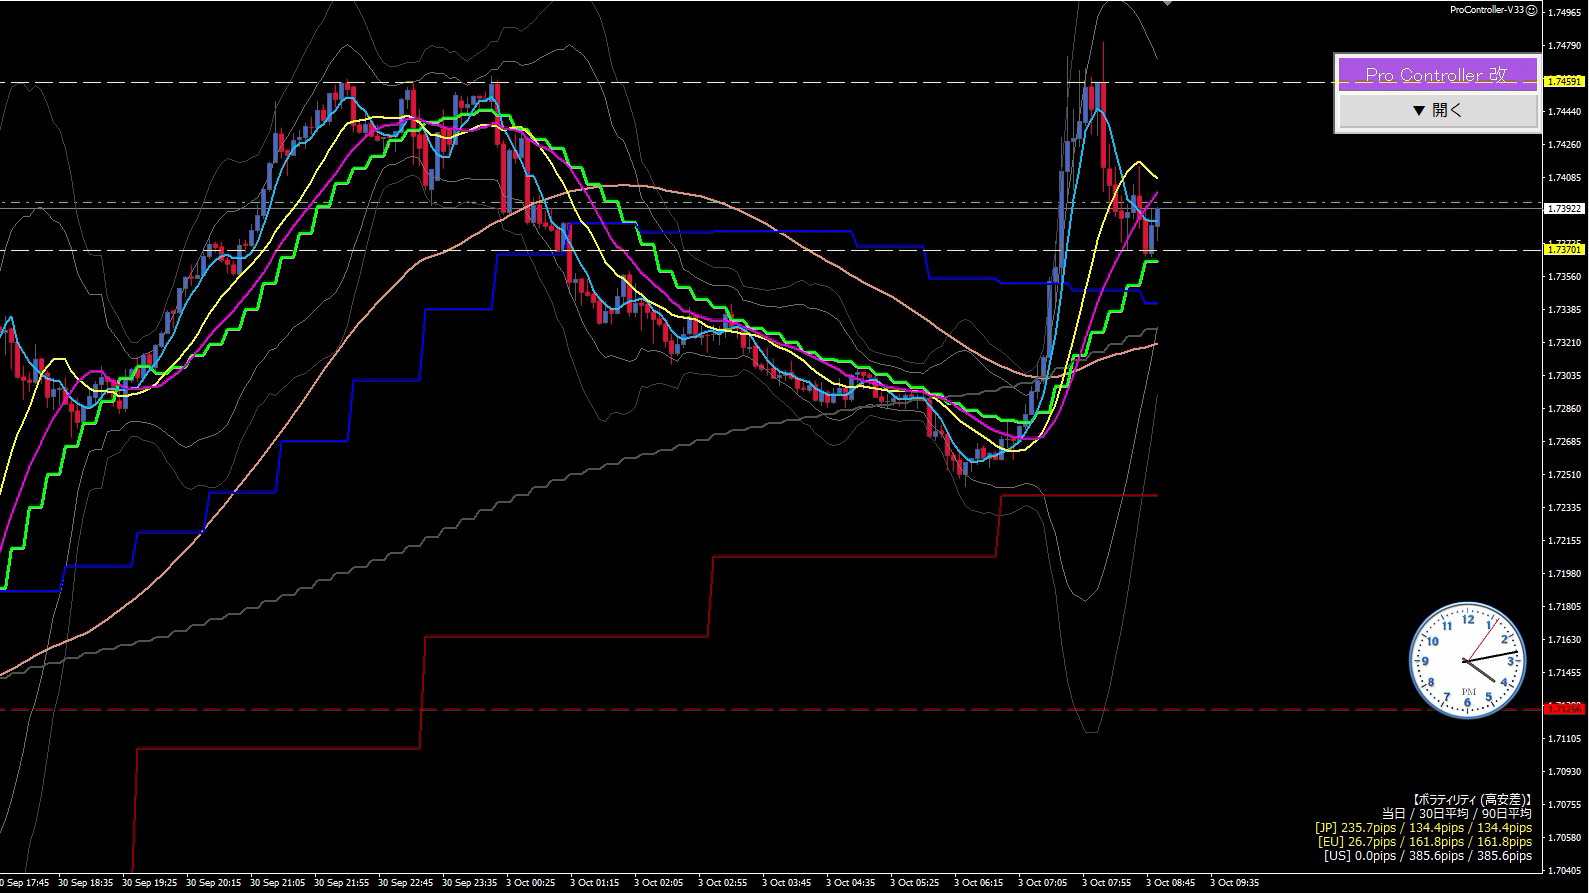Click the [EU] 26.7pips volatility line
The height and width of the screenshot is (893, 1589).
pyautogui.click(x=1425, y=841)
